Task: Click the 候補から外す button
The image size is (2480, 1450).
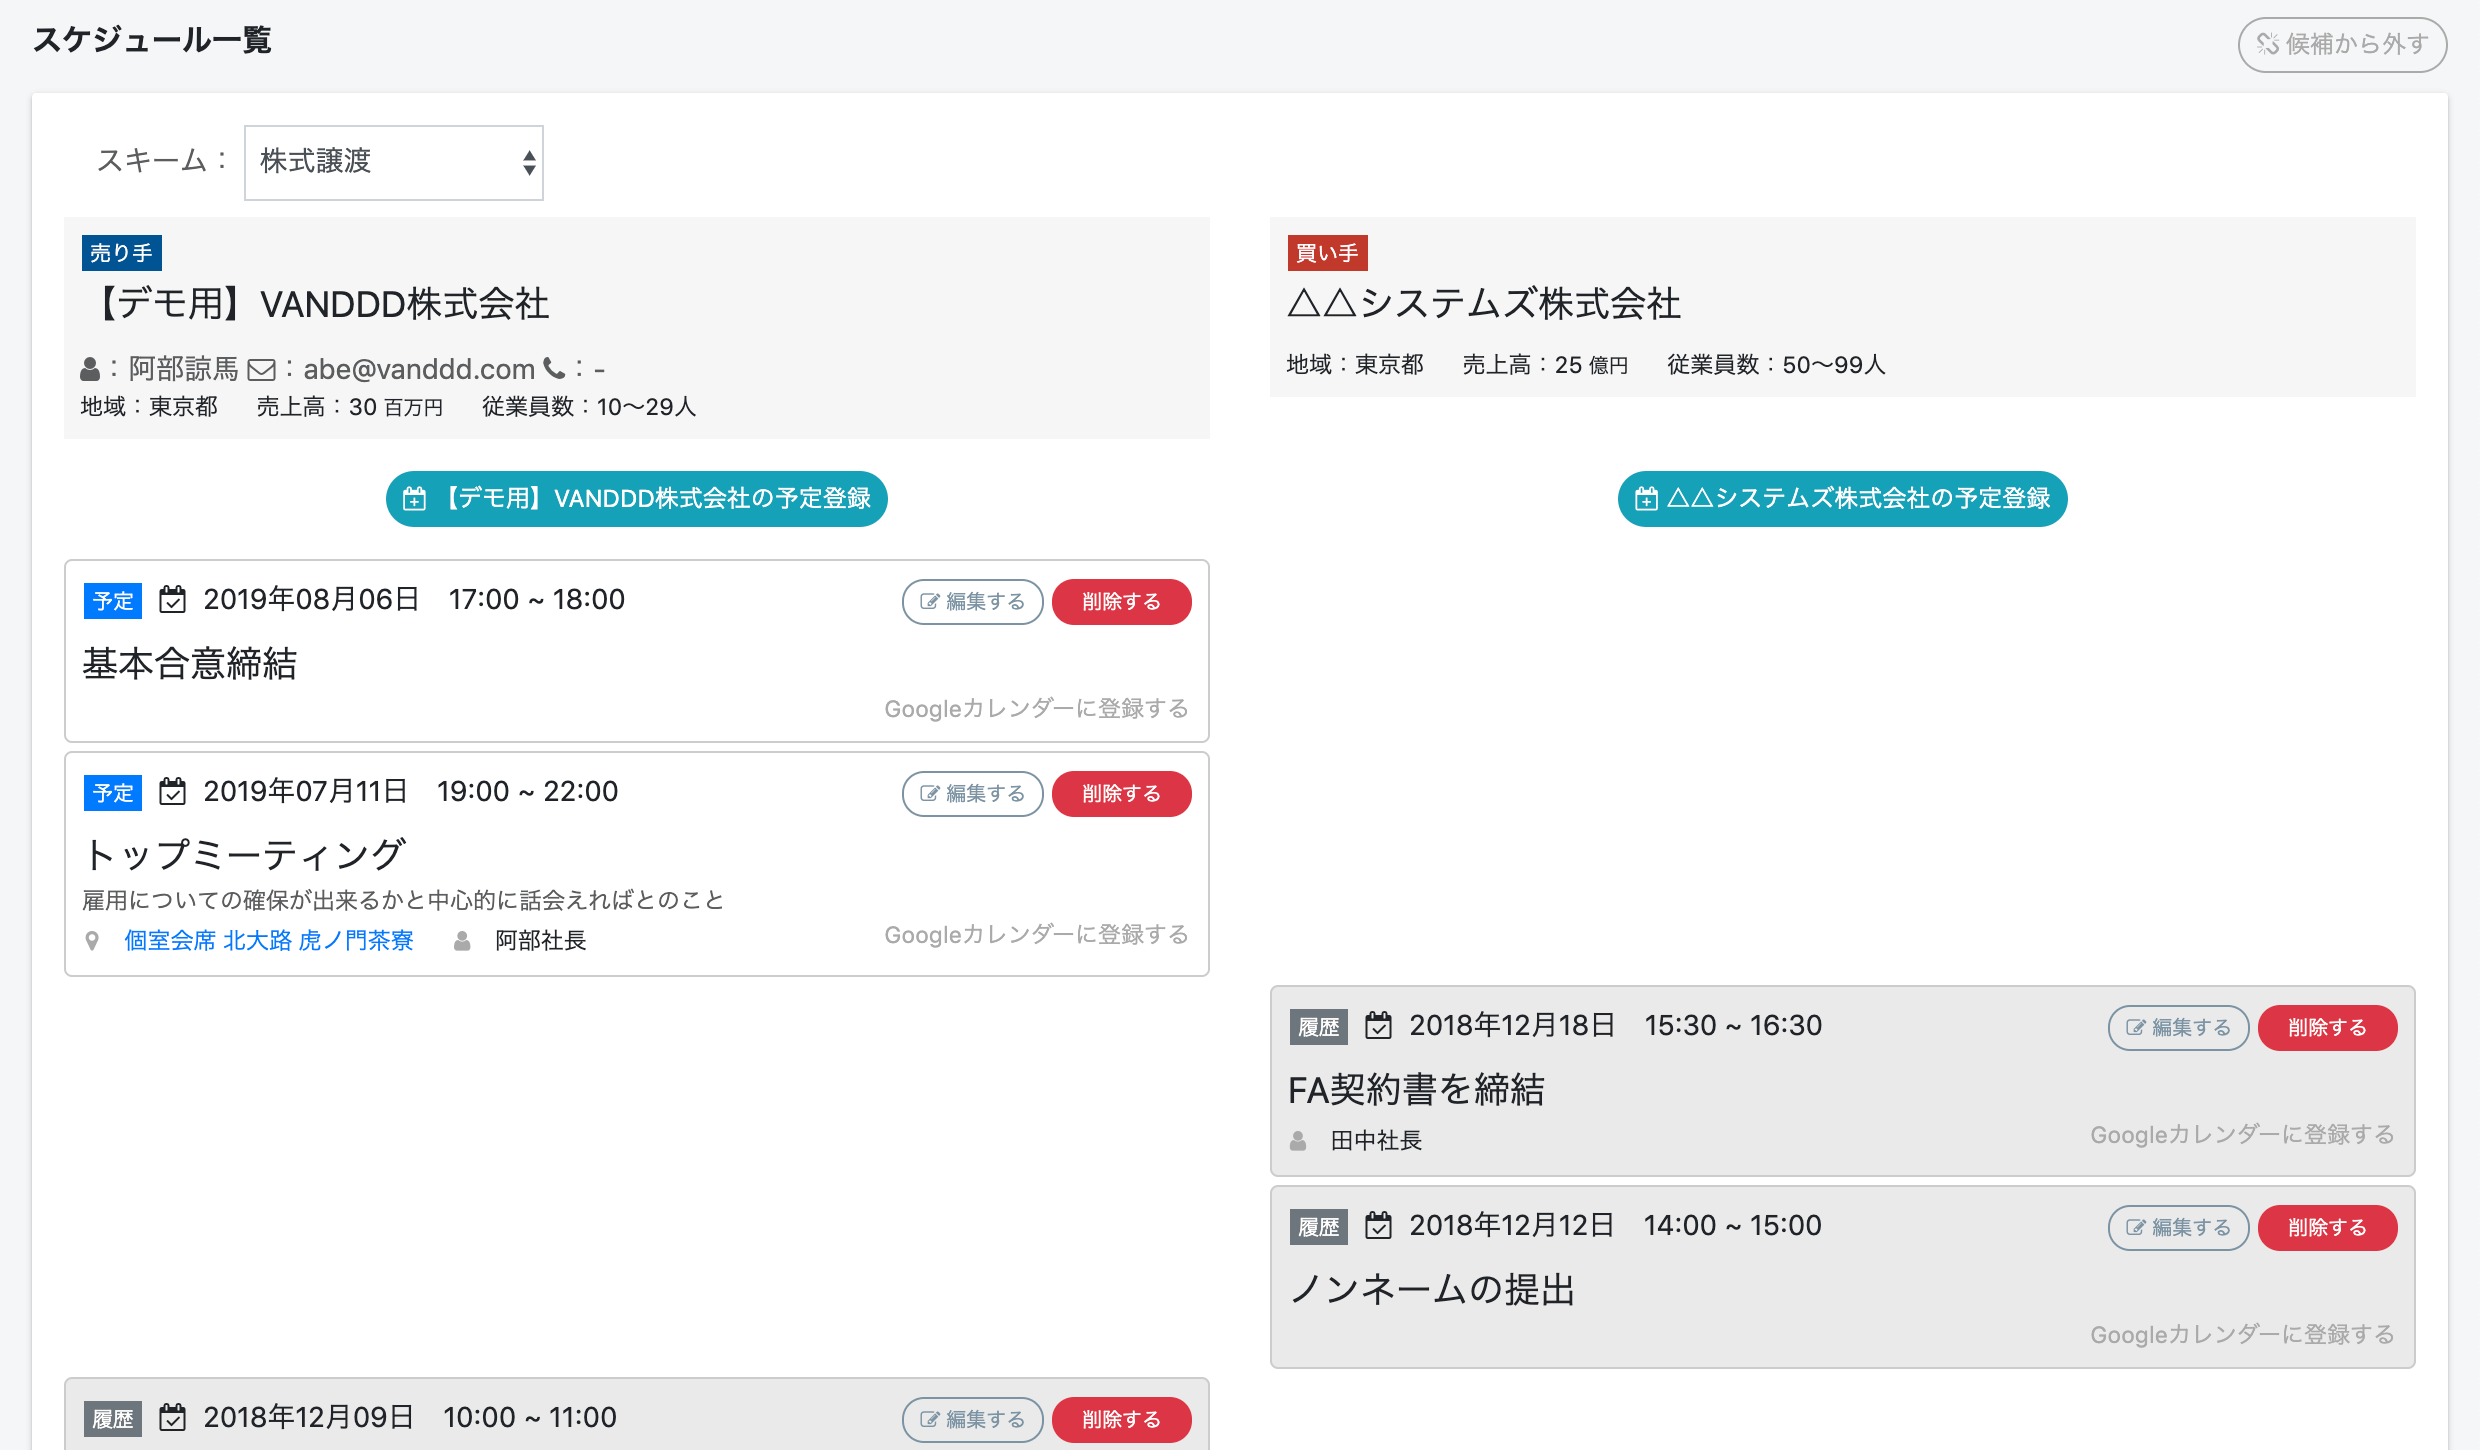Action: coord(2341,45)
